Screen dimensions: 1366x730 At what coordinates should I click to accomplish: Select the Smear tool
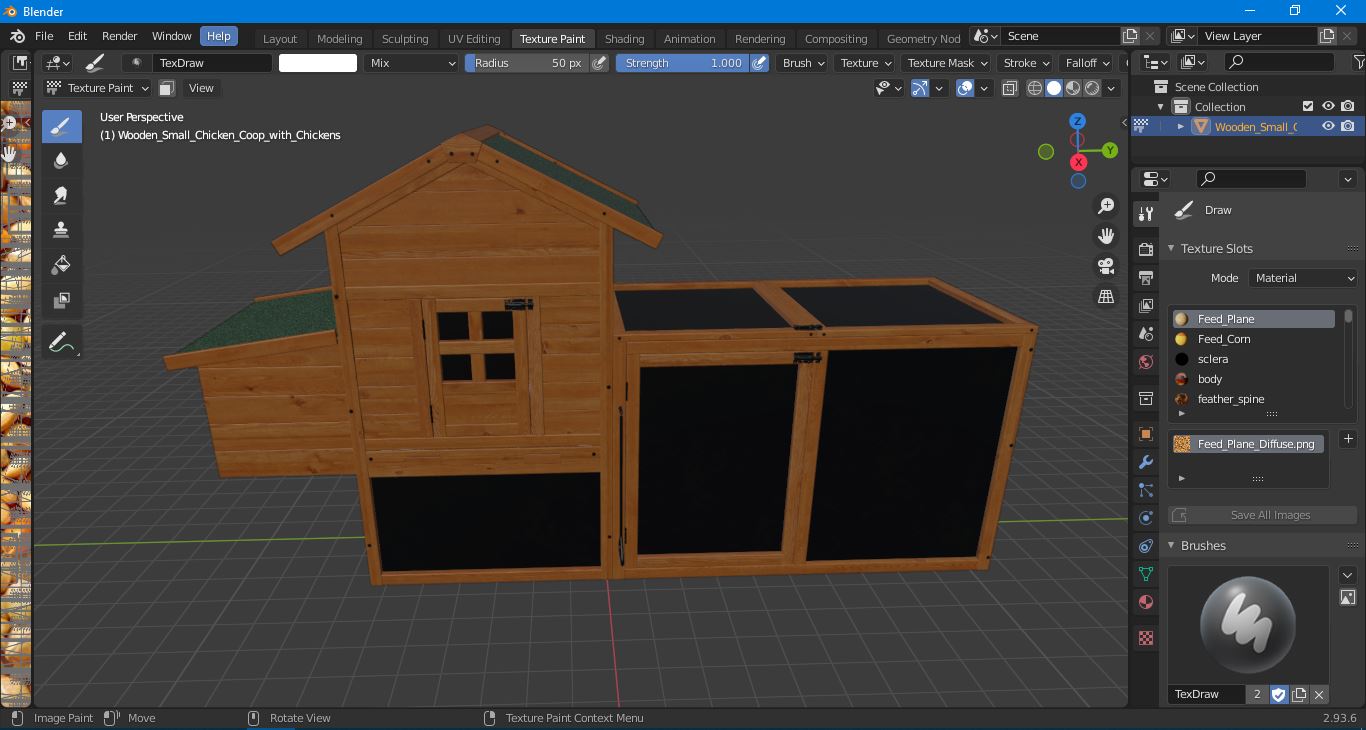click(61, 196)
